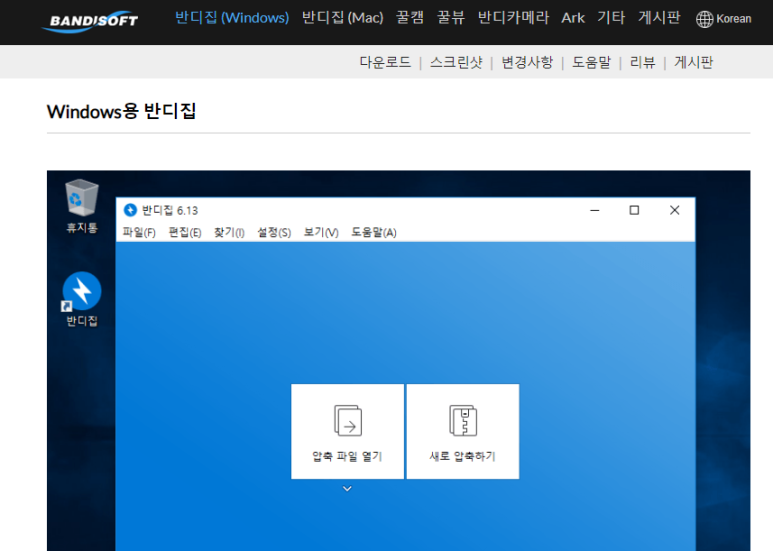Expand the chevron below 압축 파일 열기

pos(347,489)
